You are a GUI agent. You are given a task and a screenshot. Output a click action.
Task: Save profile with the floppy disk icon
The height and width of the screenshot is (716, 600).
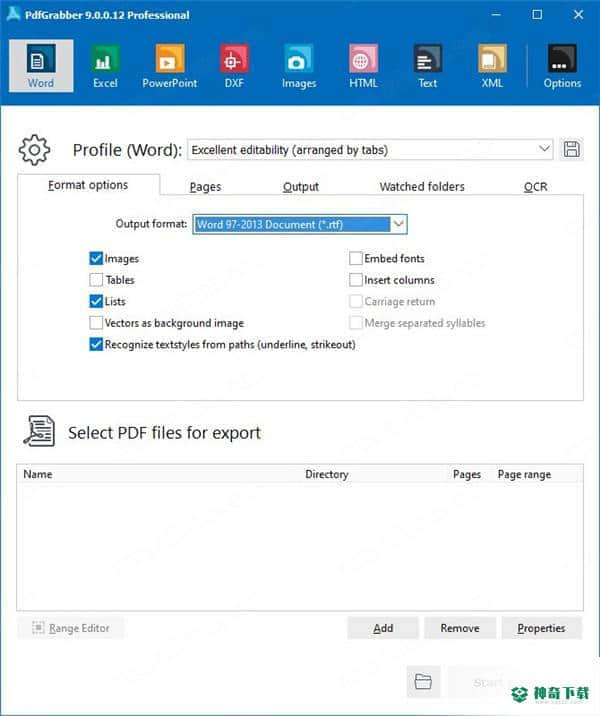click(571, 149)
